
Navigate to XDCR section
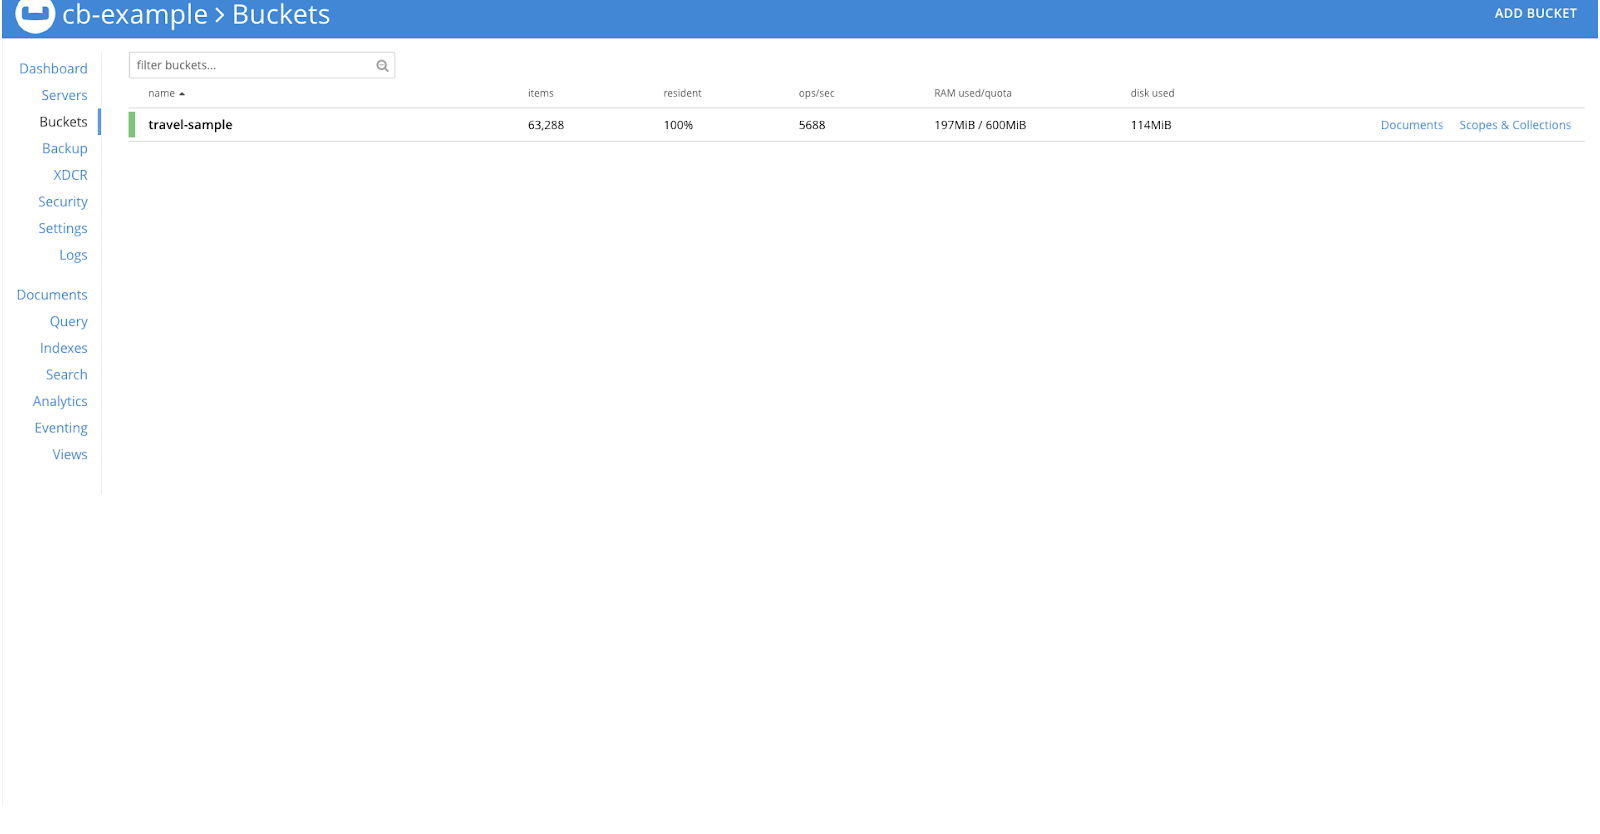[70, 175]
